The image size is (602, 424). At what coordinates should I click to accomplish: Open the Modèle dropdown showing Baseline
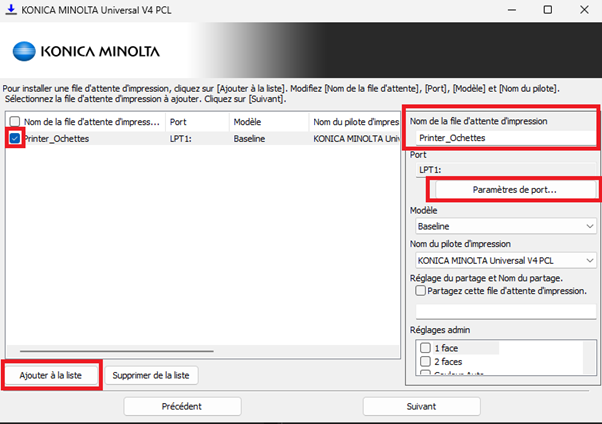click(504, 226)
